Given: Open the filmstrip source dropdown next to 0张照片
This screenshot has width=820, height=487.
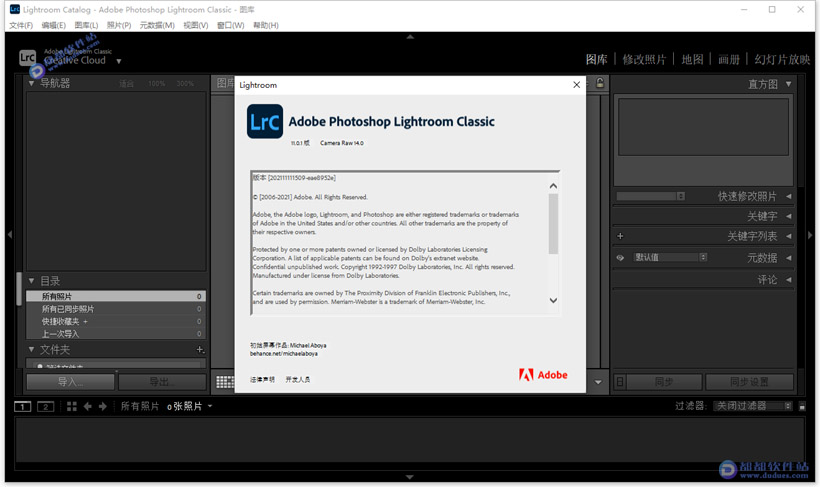Looking at the screenshot, I should click(x=210, y=406).
